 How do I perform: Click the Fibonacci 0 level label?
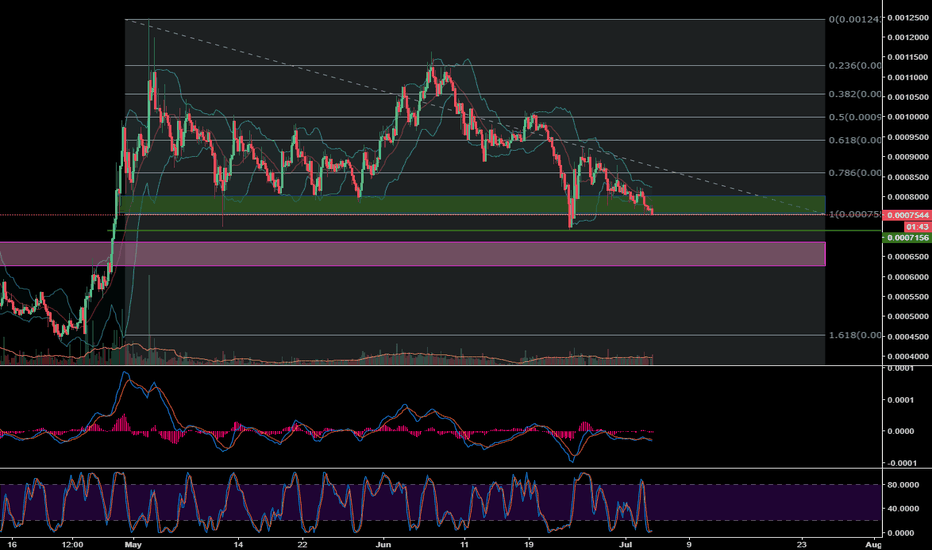coord(855,20)
